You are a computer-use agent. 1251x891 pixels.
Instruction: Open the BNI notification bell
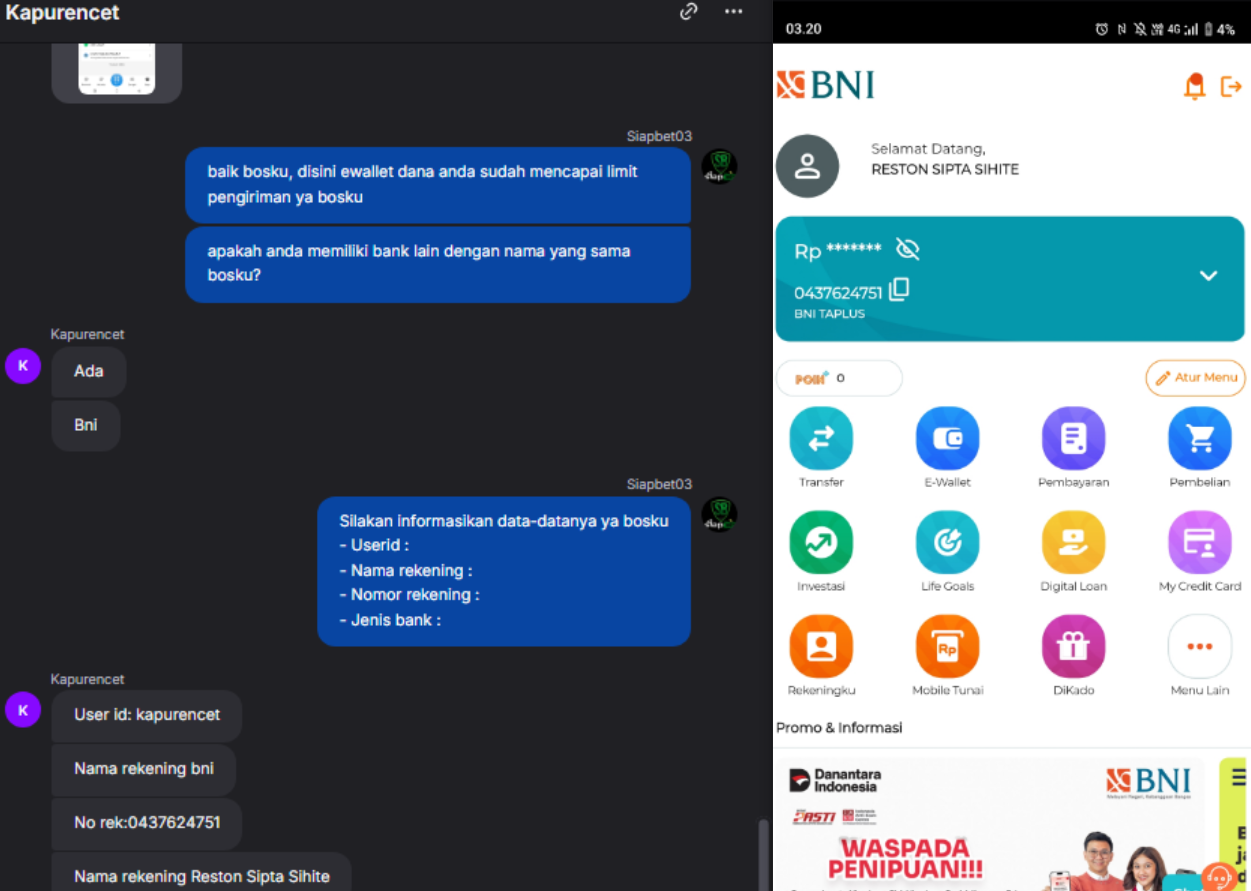[1194, 87]
